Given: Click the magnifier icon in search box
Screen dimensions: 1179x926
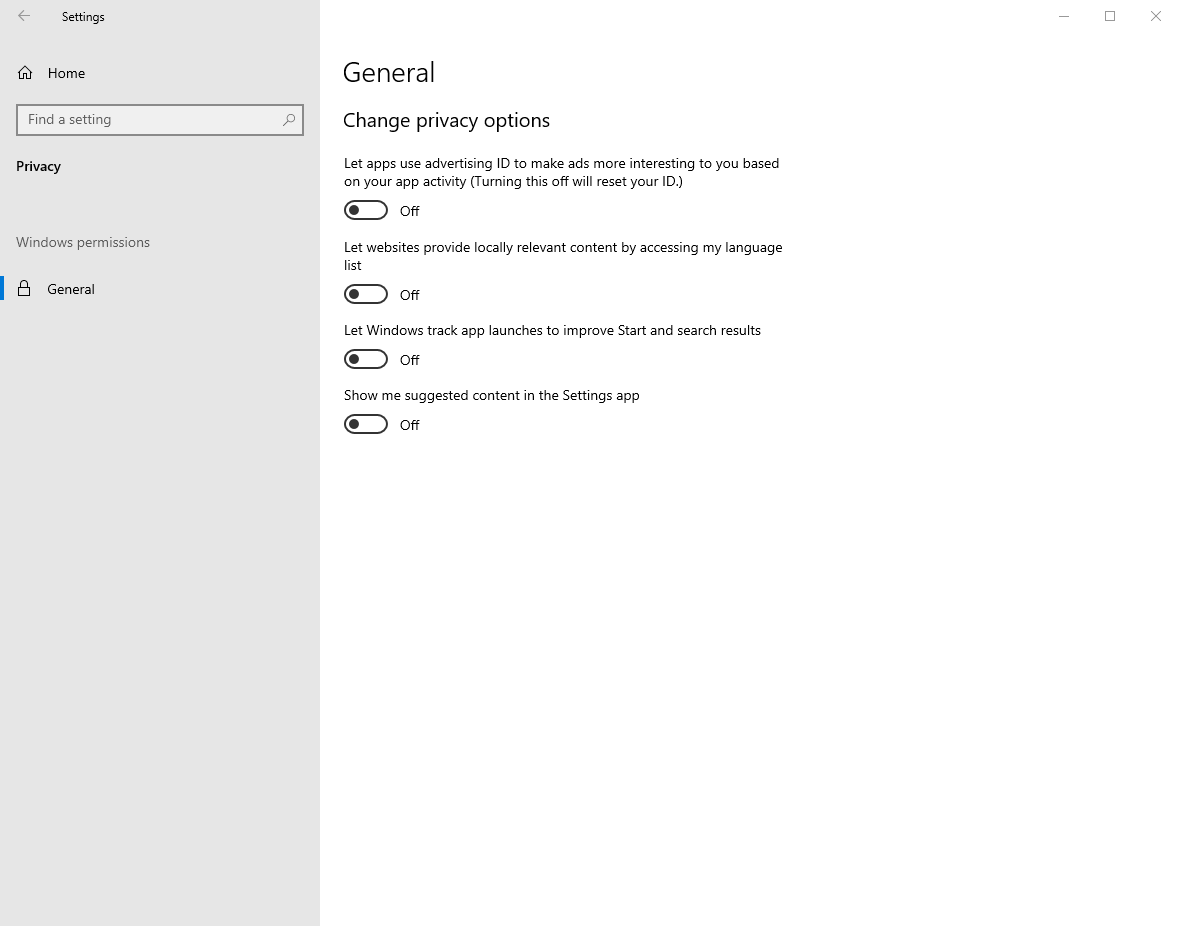Looking at the screenshot, I should [289, 120].
